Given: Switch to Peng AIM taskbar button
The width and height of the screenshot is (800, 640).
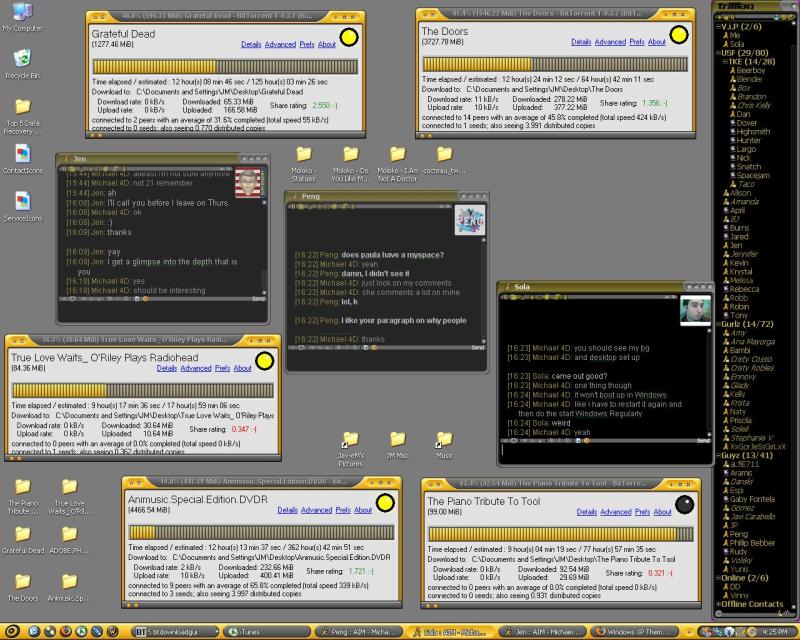Looking at the screenshot, I should (358, 632).
